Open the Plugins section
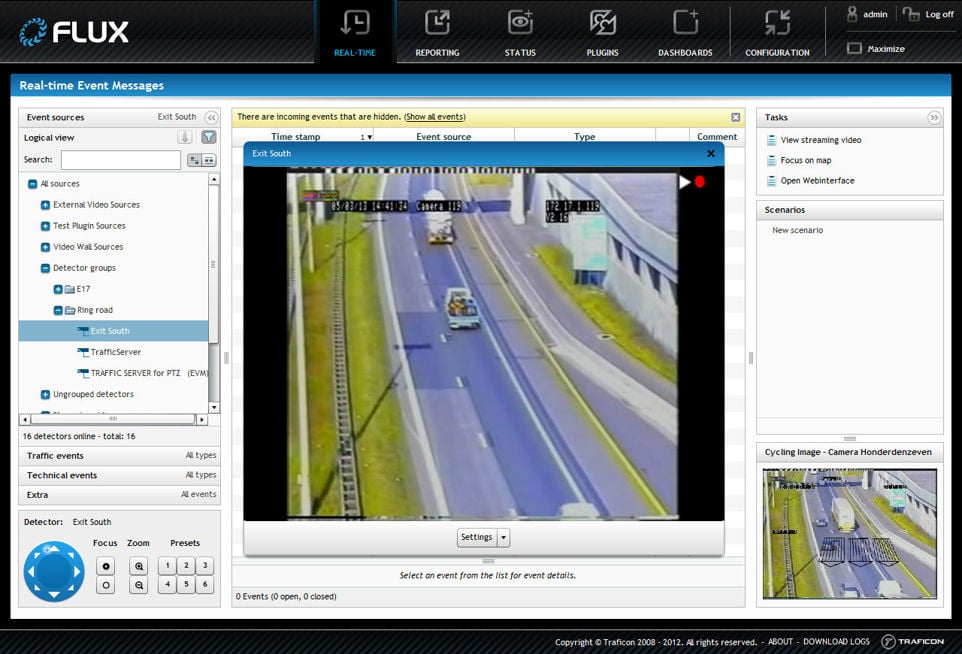 [602, 32]
